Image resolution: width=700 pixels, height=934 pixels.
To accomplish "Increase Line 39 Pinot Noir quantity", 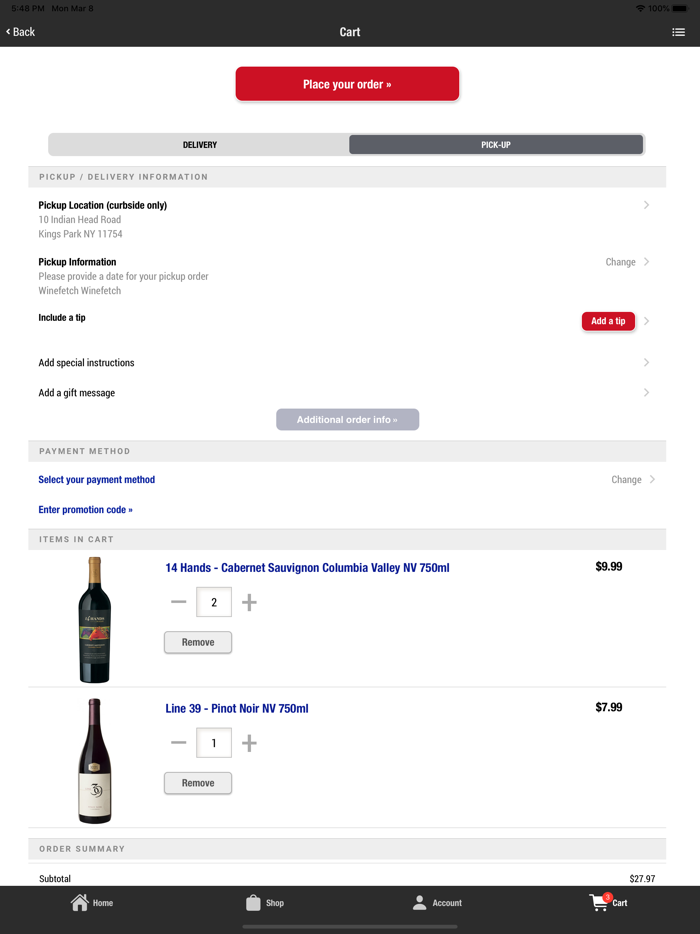I will (248, 742).
